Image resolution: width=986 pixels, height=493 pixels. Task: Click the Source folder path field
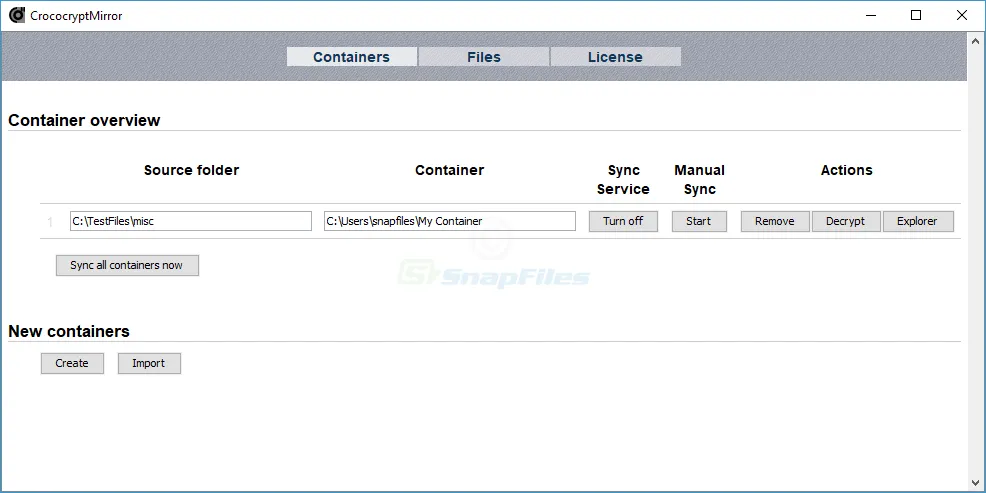[191, 221]
